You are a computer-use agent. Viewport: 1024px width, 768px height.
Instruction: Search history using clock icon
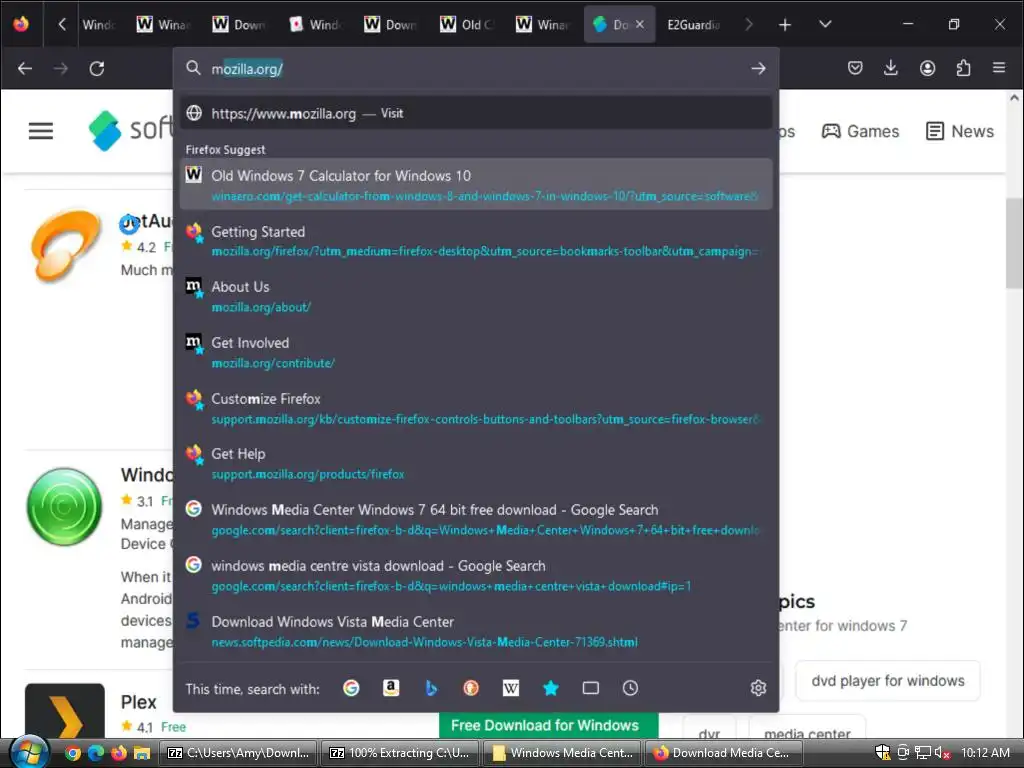click(x=630, y=688)
